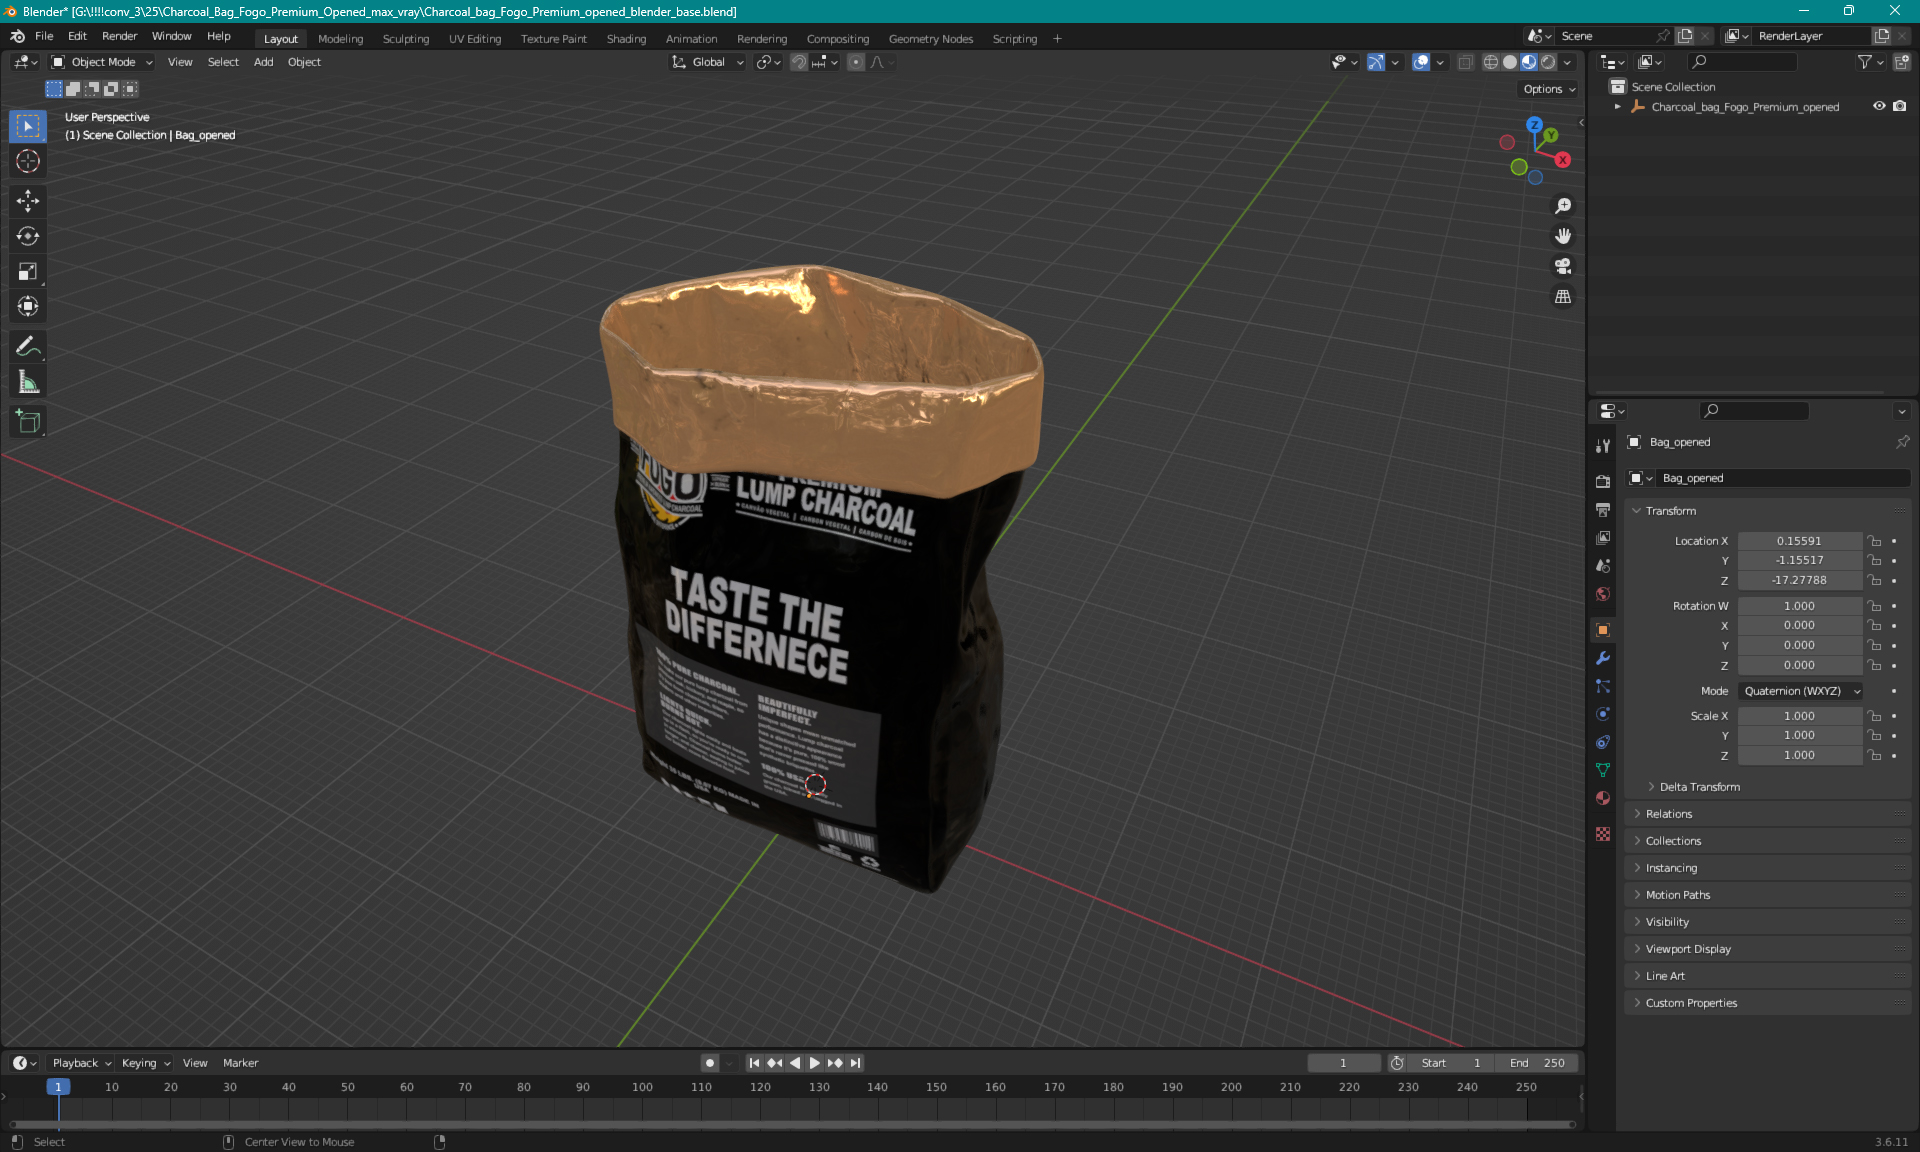Open the rotation Mode Quaternion dropdown
Viewport: 1920px width, 1152px height.
pyautogui.click(x=1801, y=691)
